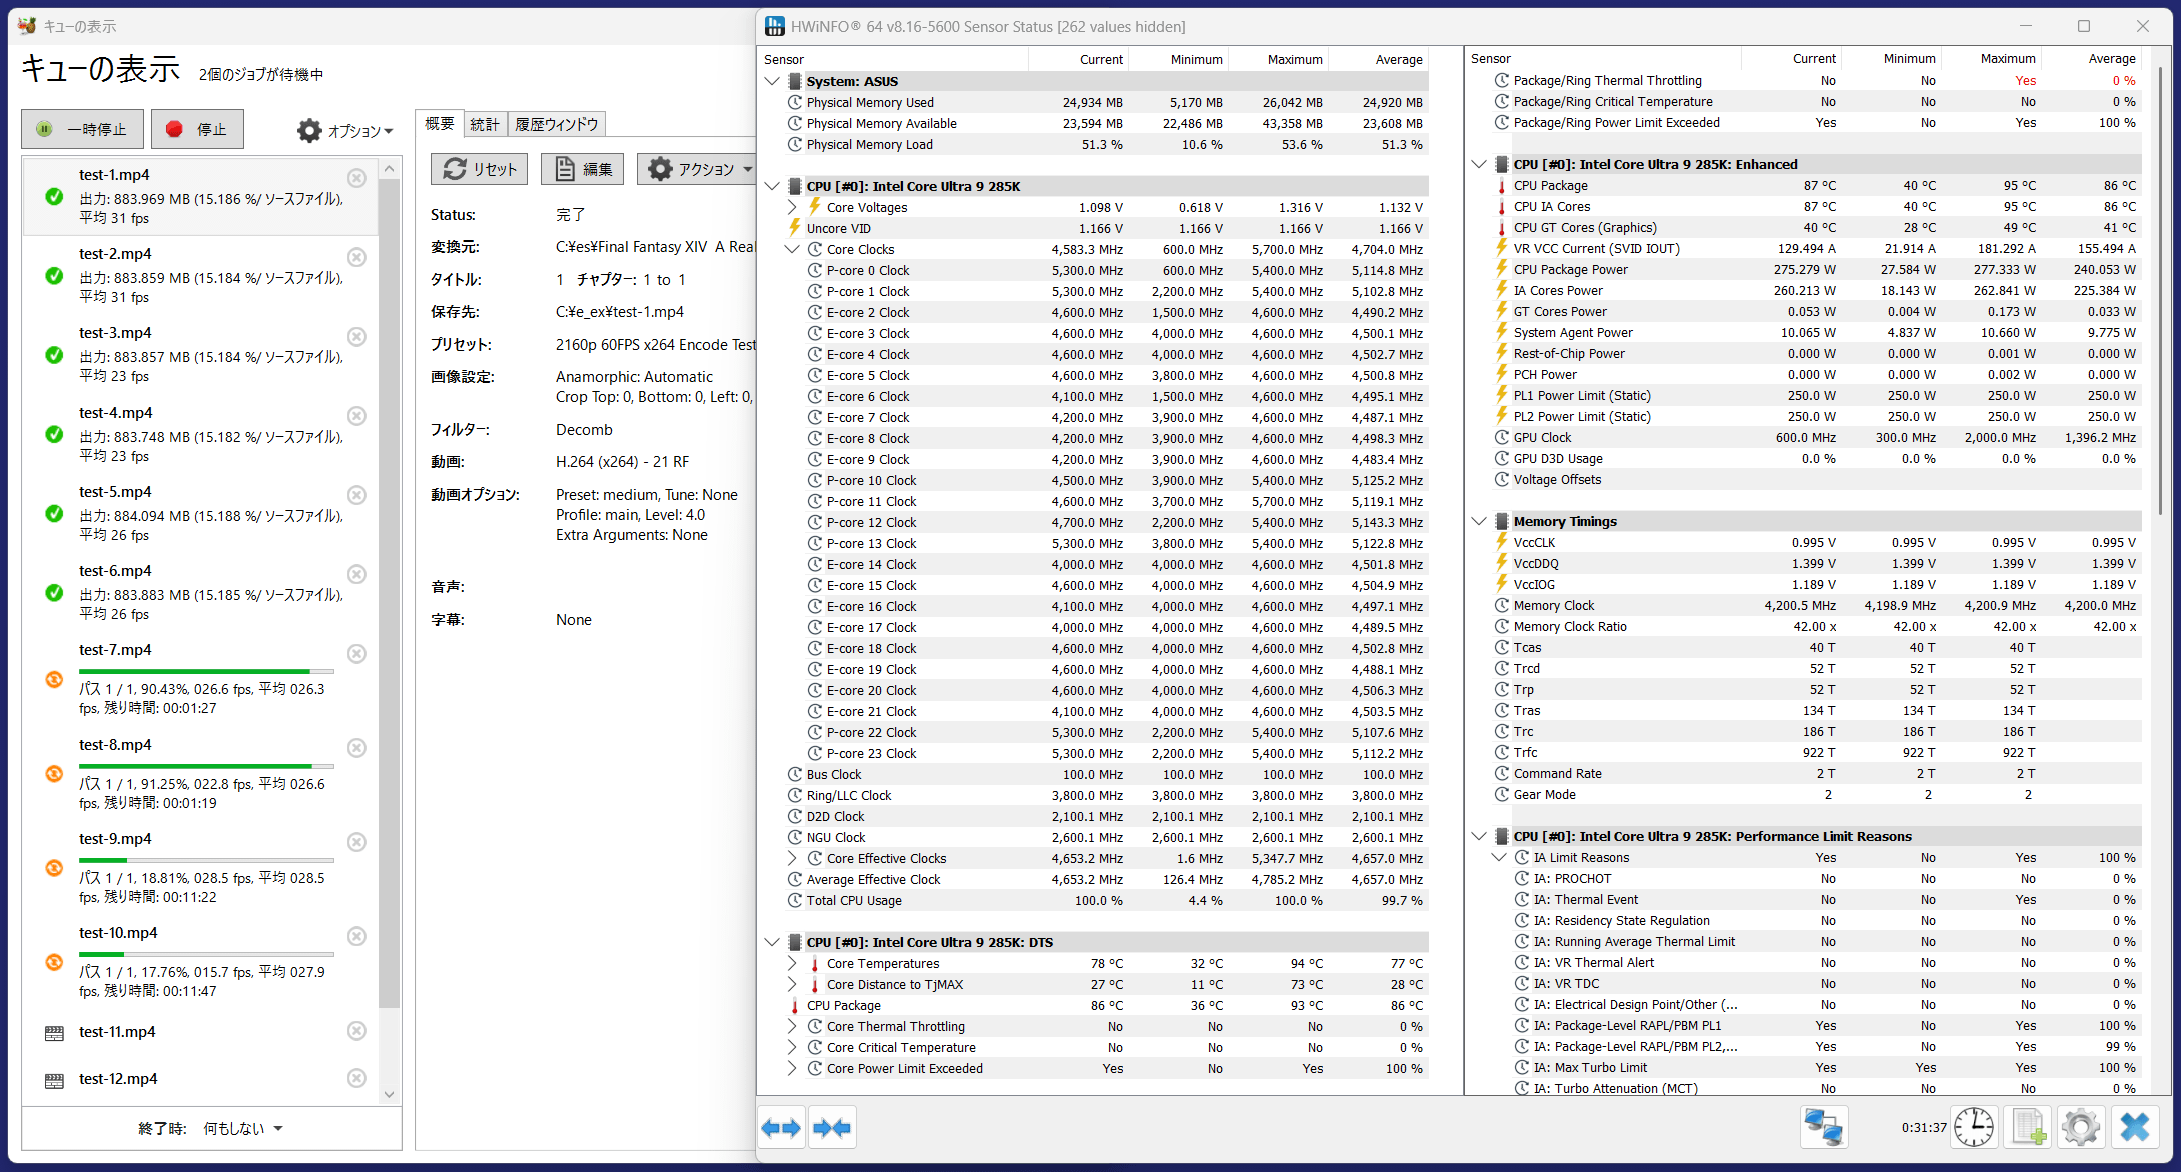Click the HWiNFO shrink-columns arrows icon
The image size is (2181, 1172).
[832, 1128]
